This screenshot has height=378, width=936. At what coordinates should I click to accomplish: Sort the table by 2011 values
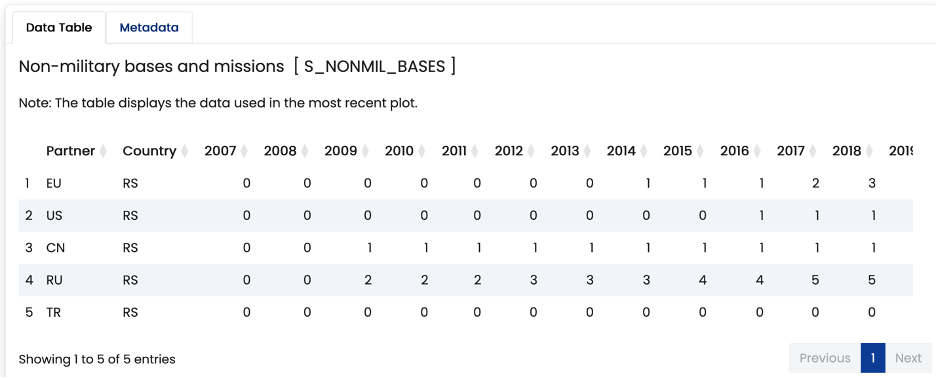[475, 152]
